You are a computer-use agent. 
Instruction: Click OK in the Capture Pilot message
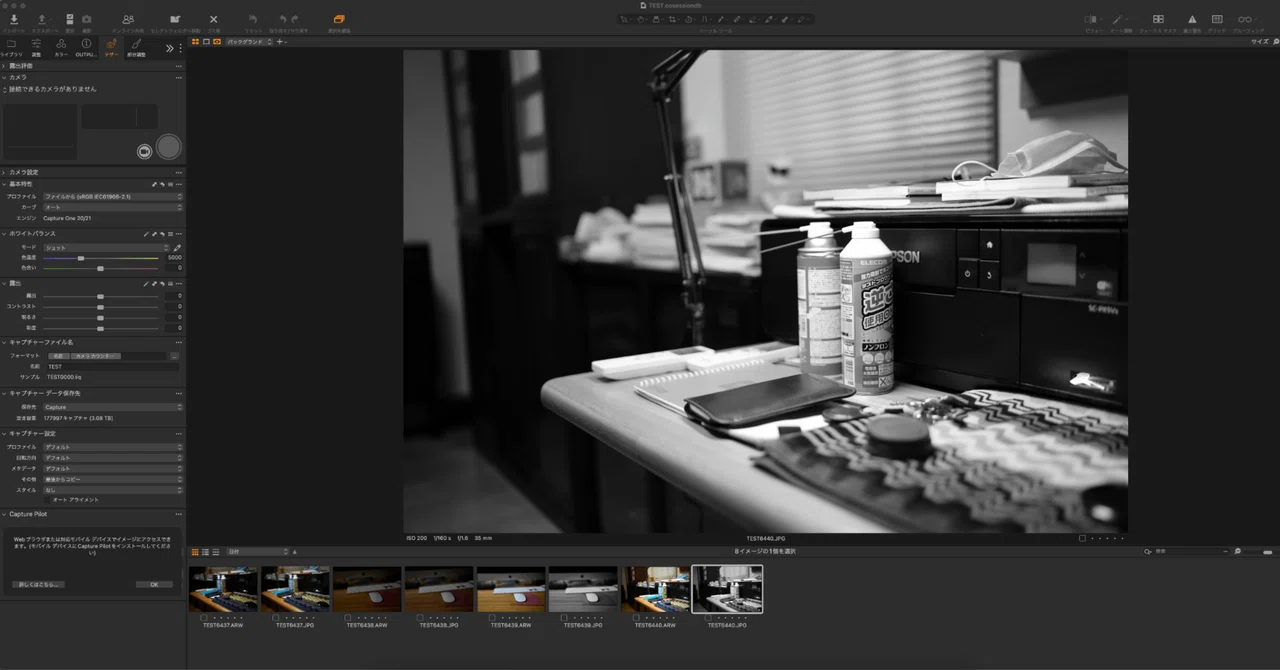tap(154, 584)
